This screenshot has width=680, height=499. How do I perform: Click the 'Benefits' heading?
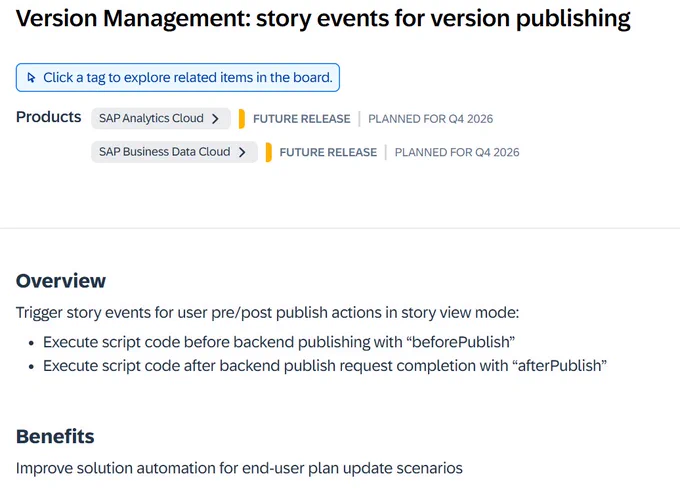[x=55, y=437]
